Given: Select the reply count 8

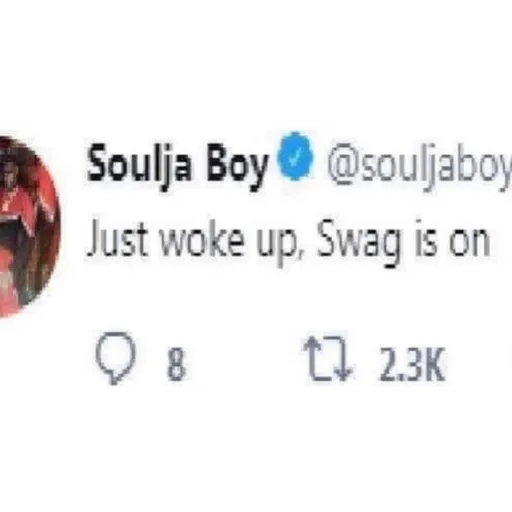Looking at the screenshot, I should [x=176, y=364].
